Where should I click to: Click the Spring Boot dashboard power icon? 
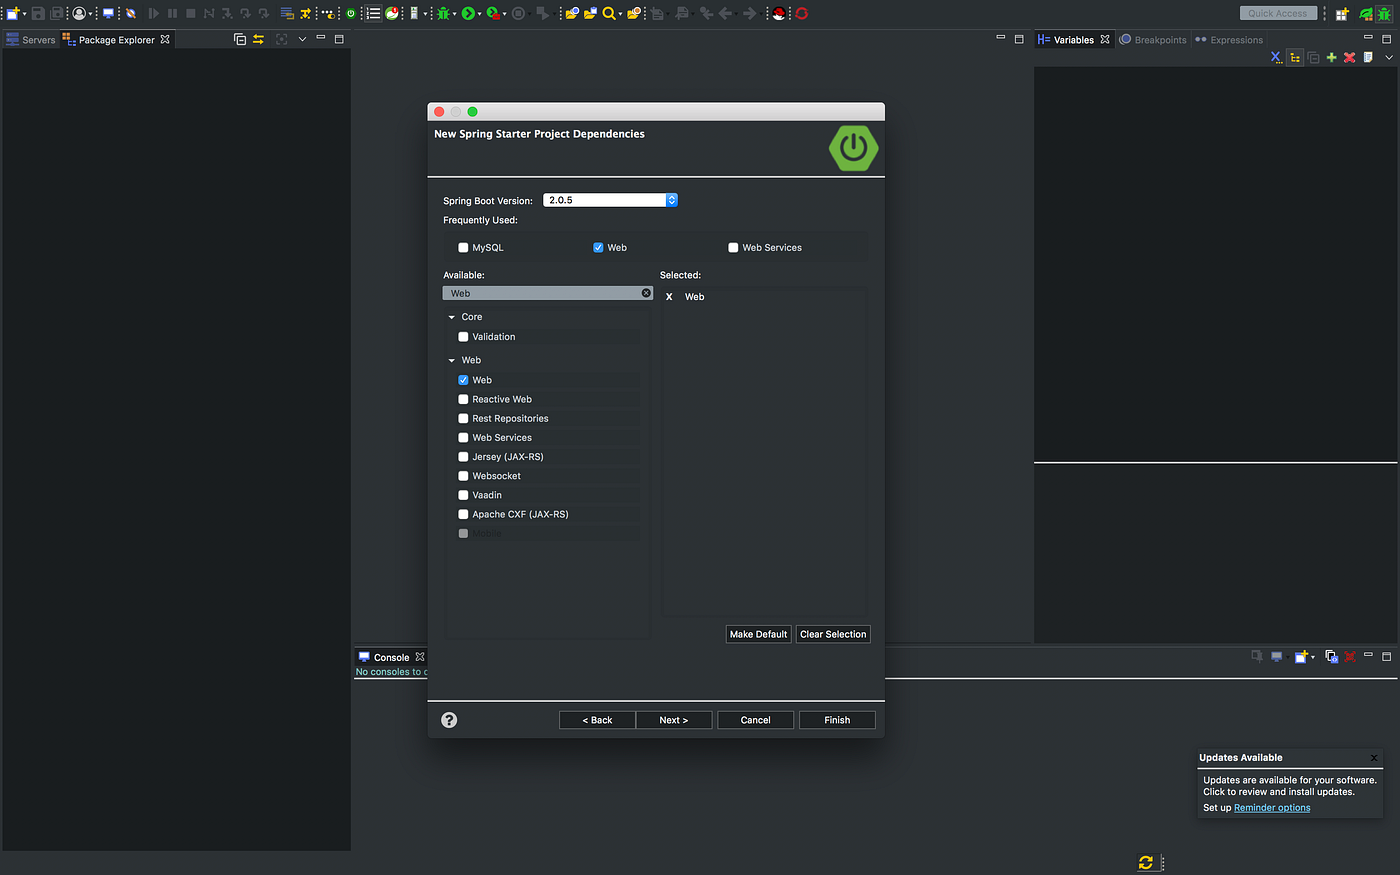point(351,13)
